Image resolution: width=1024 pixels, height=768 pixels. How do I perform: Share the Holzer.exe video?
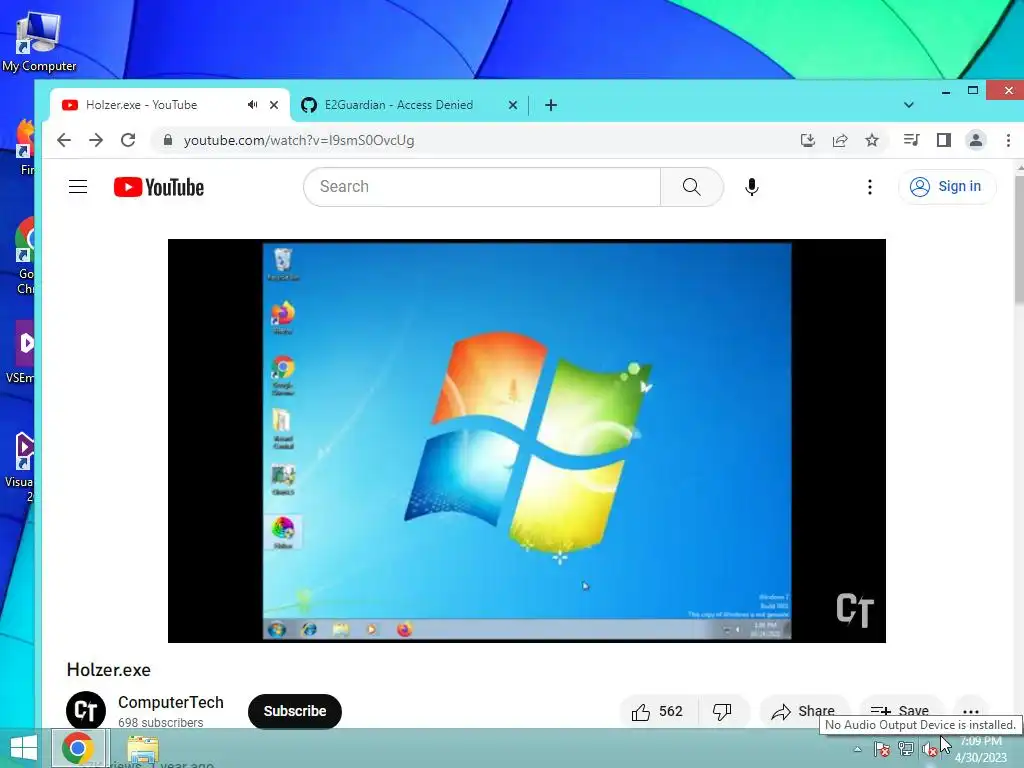tap(804, 711)
